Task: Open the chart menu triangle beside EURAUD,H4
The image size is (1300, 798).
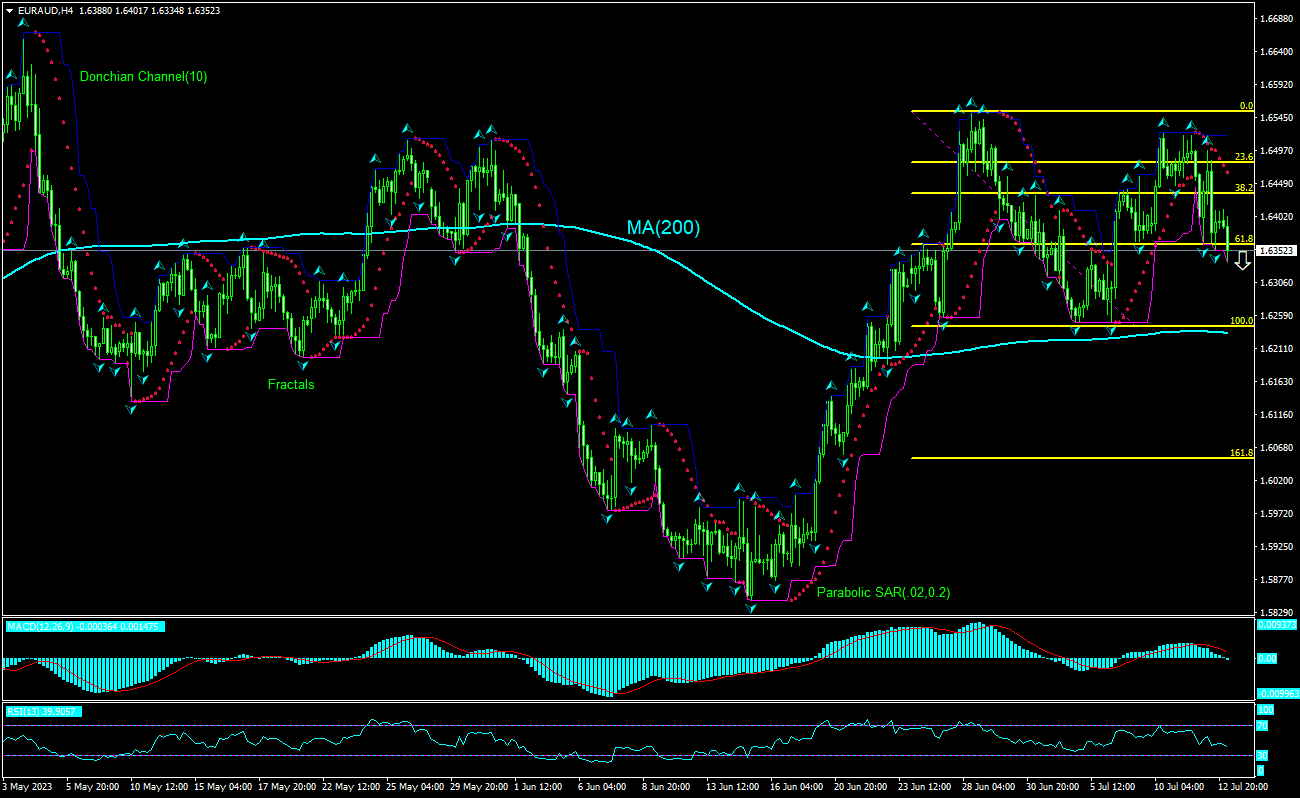Action: click(x=9, y=10)
